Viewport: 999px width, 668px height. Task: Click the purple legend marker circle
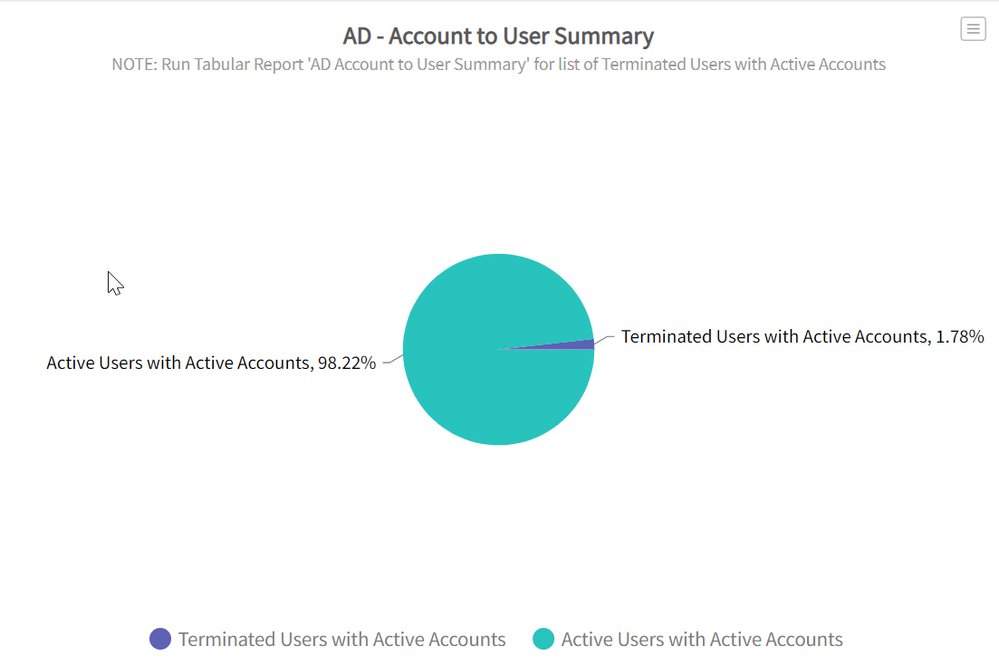tap(160, 639)
